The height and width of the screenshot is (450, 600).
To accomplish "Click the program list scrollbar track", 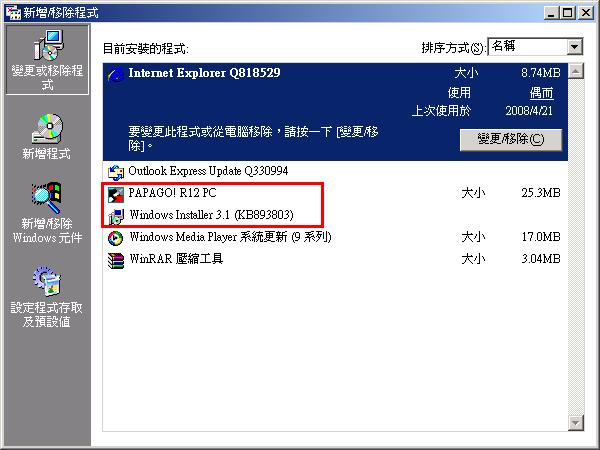I will click(x=576, y=247).
